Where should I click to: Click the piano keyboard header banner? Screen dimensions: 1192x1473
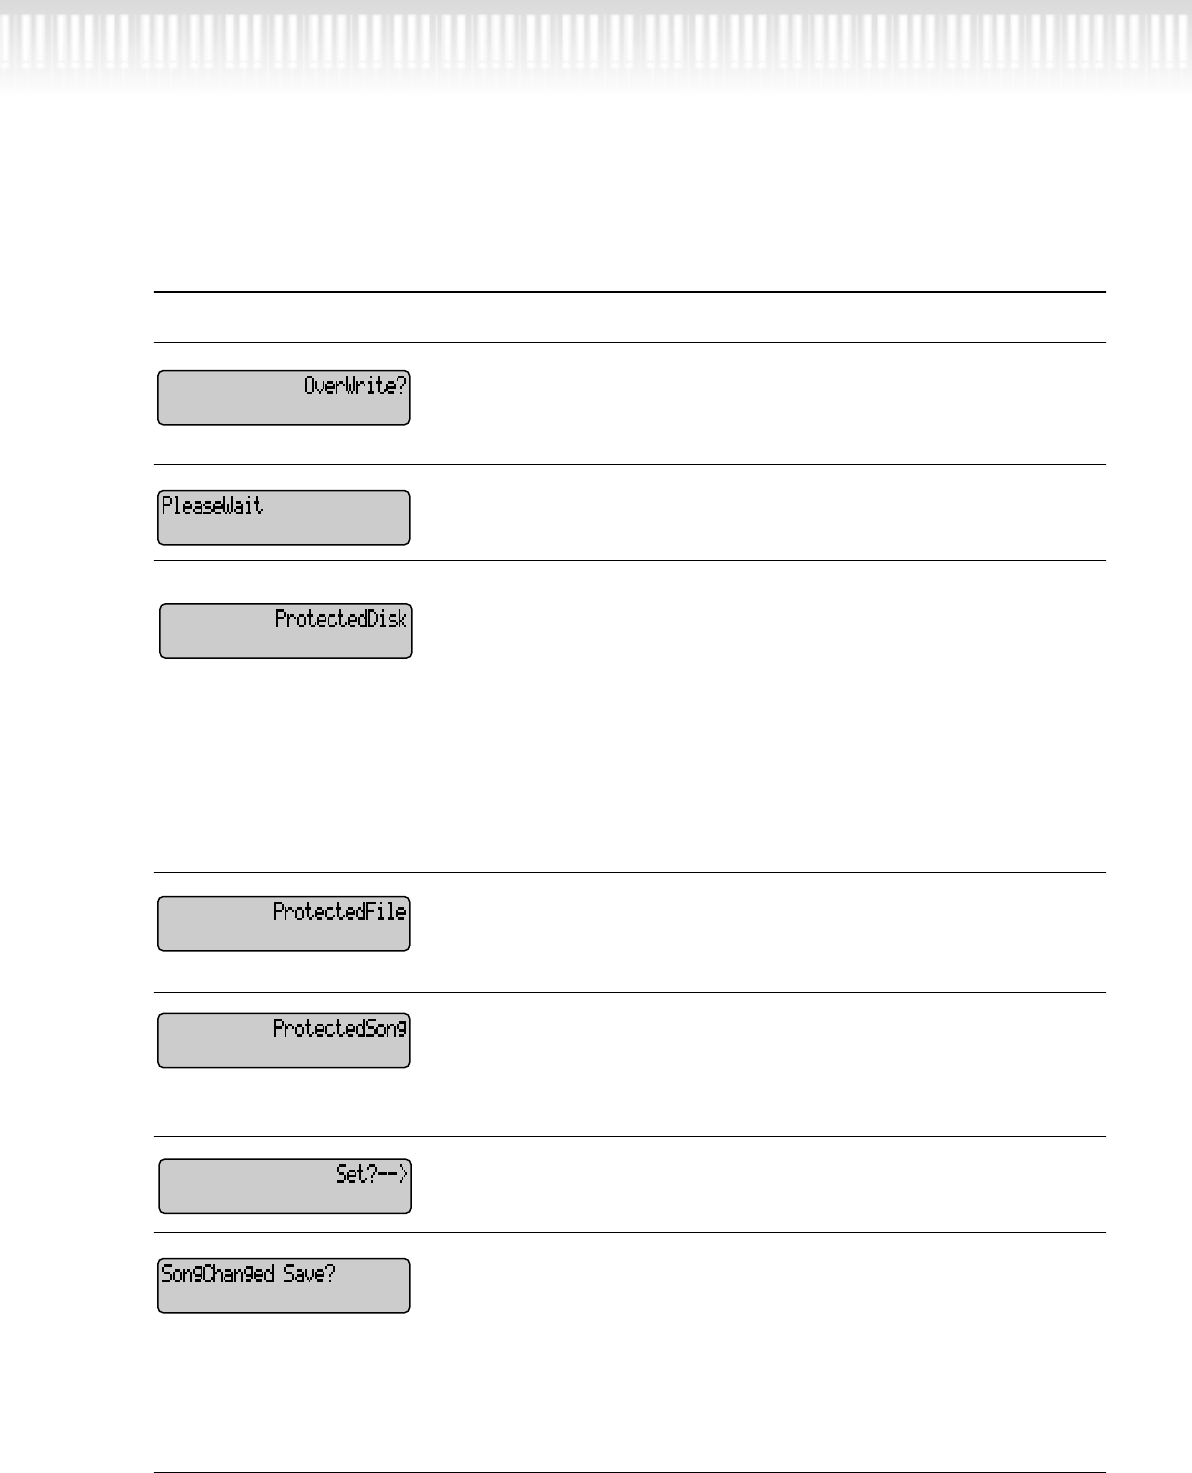596,45
